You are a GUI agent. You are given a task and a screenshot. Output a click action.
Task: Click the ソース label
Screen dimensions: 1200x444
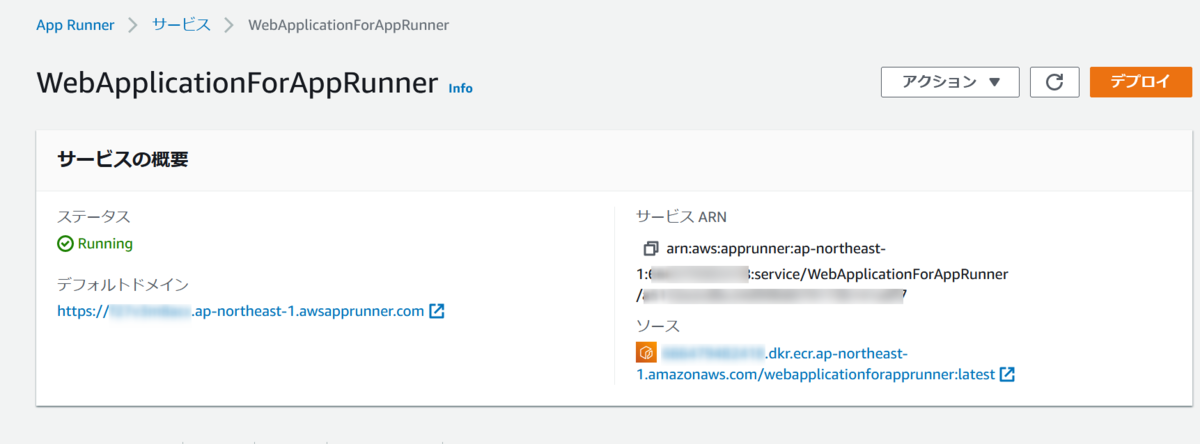[658, 326]
